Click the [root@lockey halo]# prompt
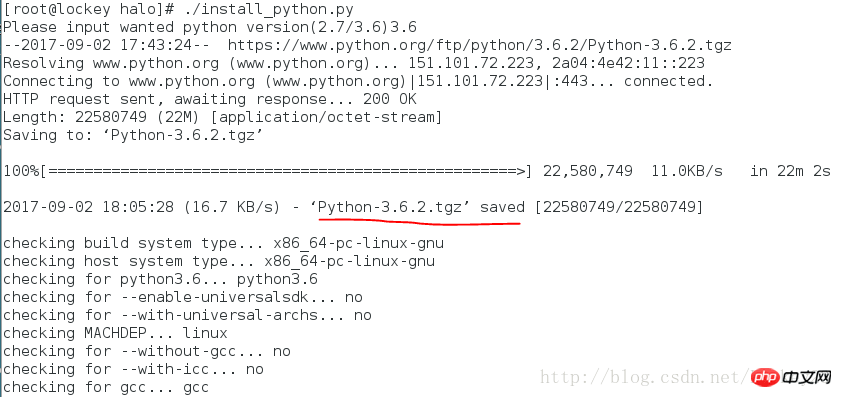 [89, 9]
